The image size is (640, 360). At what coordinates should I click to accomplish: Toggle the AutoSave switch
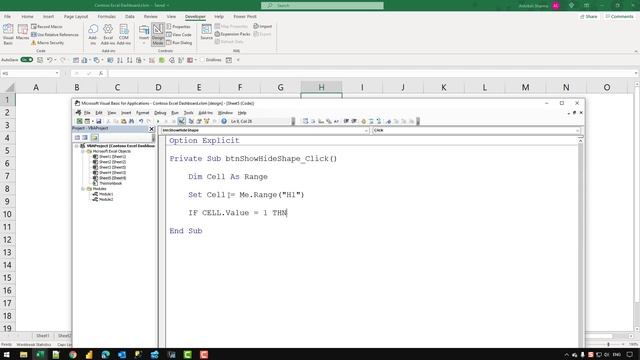point(27,60)
